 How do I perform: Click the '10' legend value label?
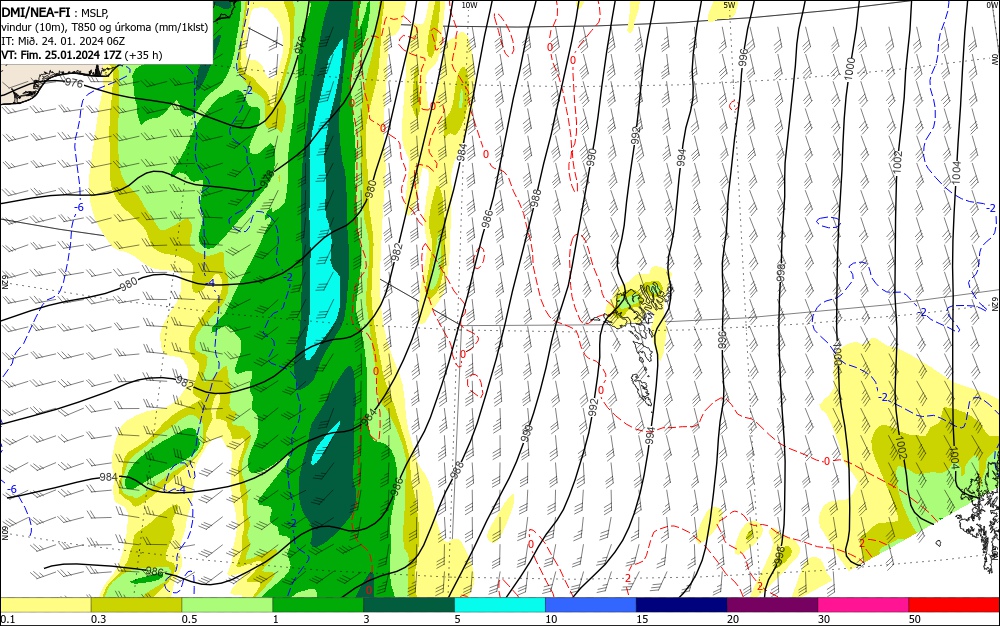551,619
